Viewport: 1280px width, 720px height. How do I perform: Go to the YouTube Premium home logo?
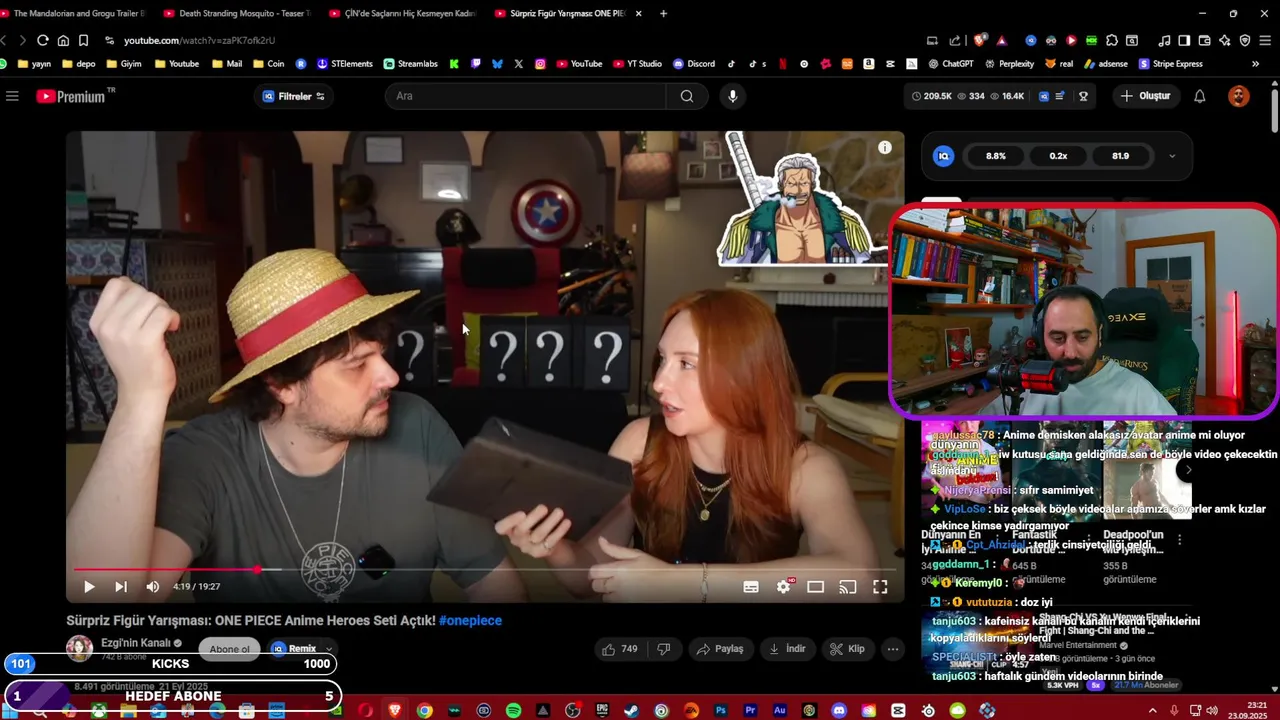[75, 96]
